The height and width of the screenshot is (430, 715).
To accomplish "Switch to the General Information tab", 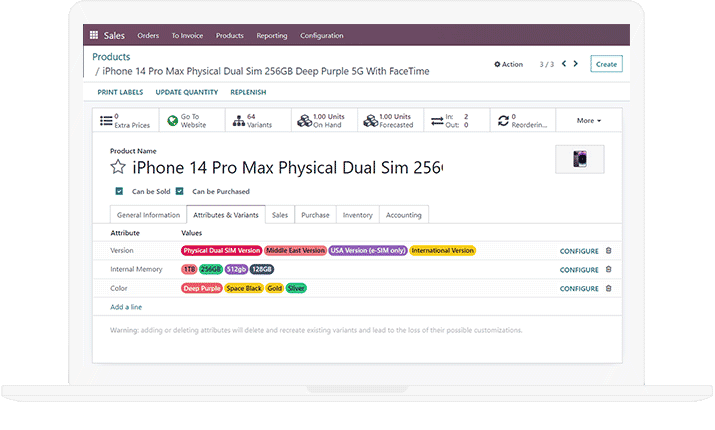I will tap(148, 214).
